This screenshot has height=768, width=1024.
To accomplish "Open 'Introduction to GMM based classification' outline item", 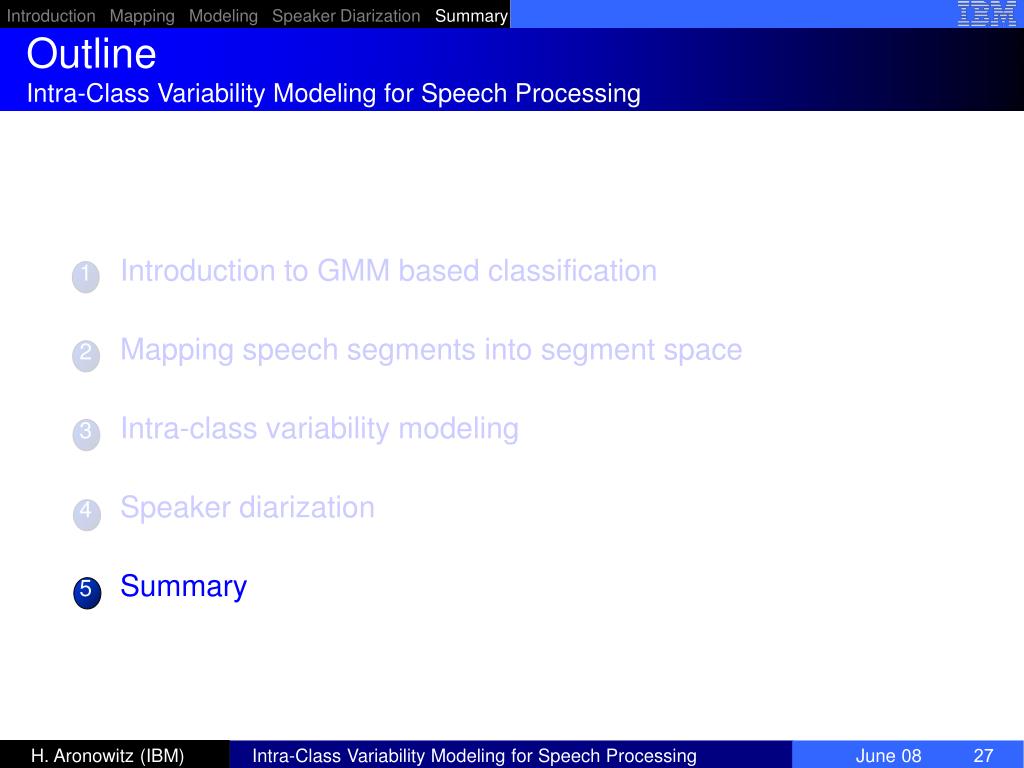I will 389,271.
